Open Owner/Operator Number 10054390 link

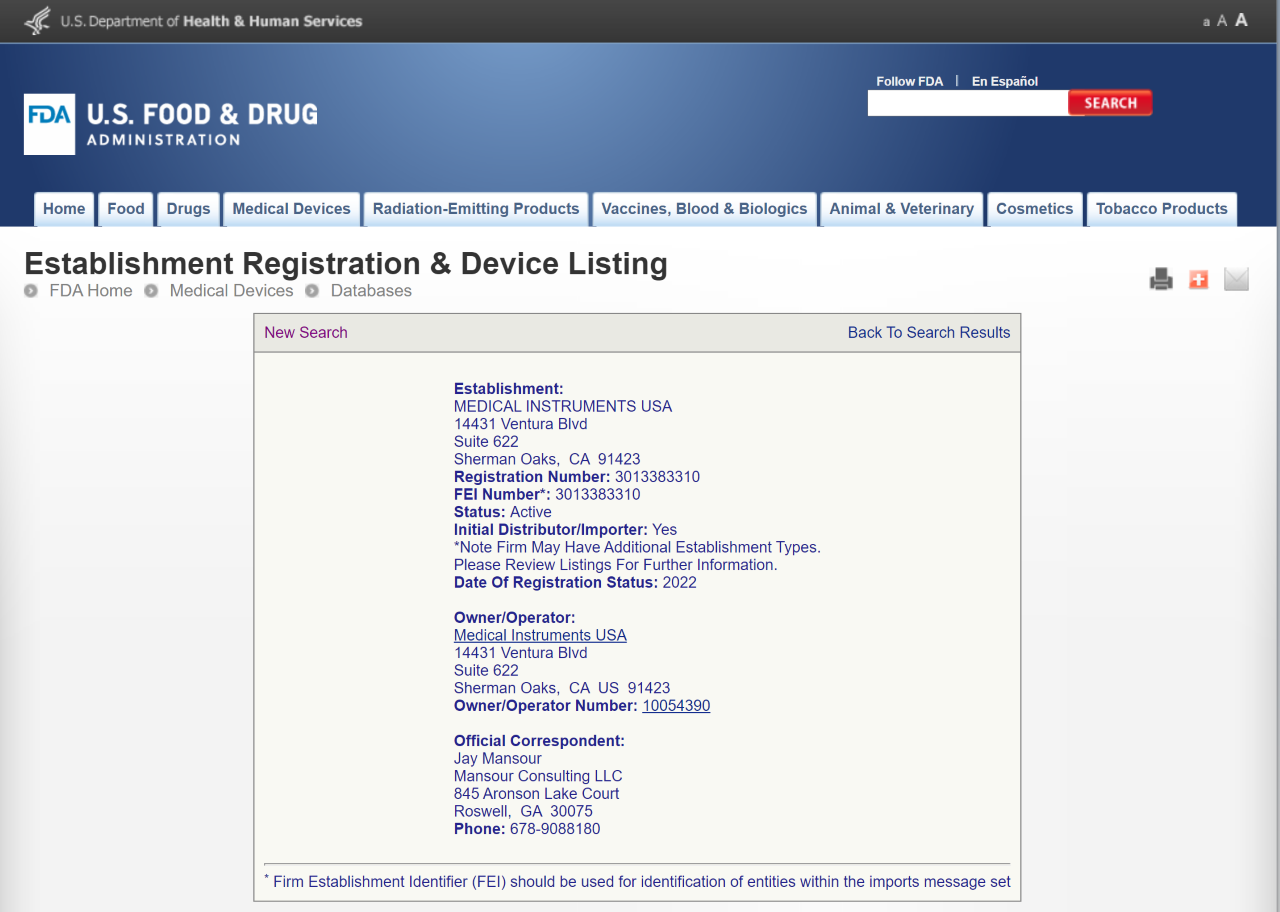pyautogui.click(x=676, y=706)
